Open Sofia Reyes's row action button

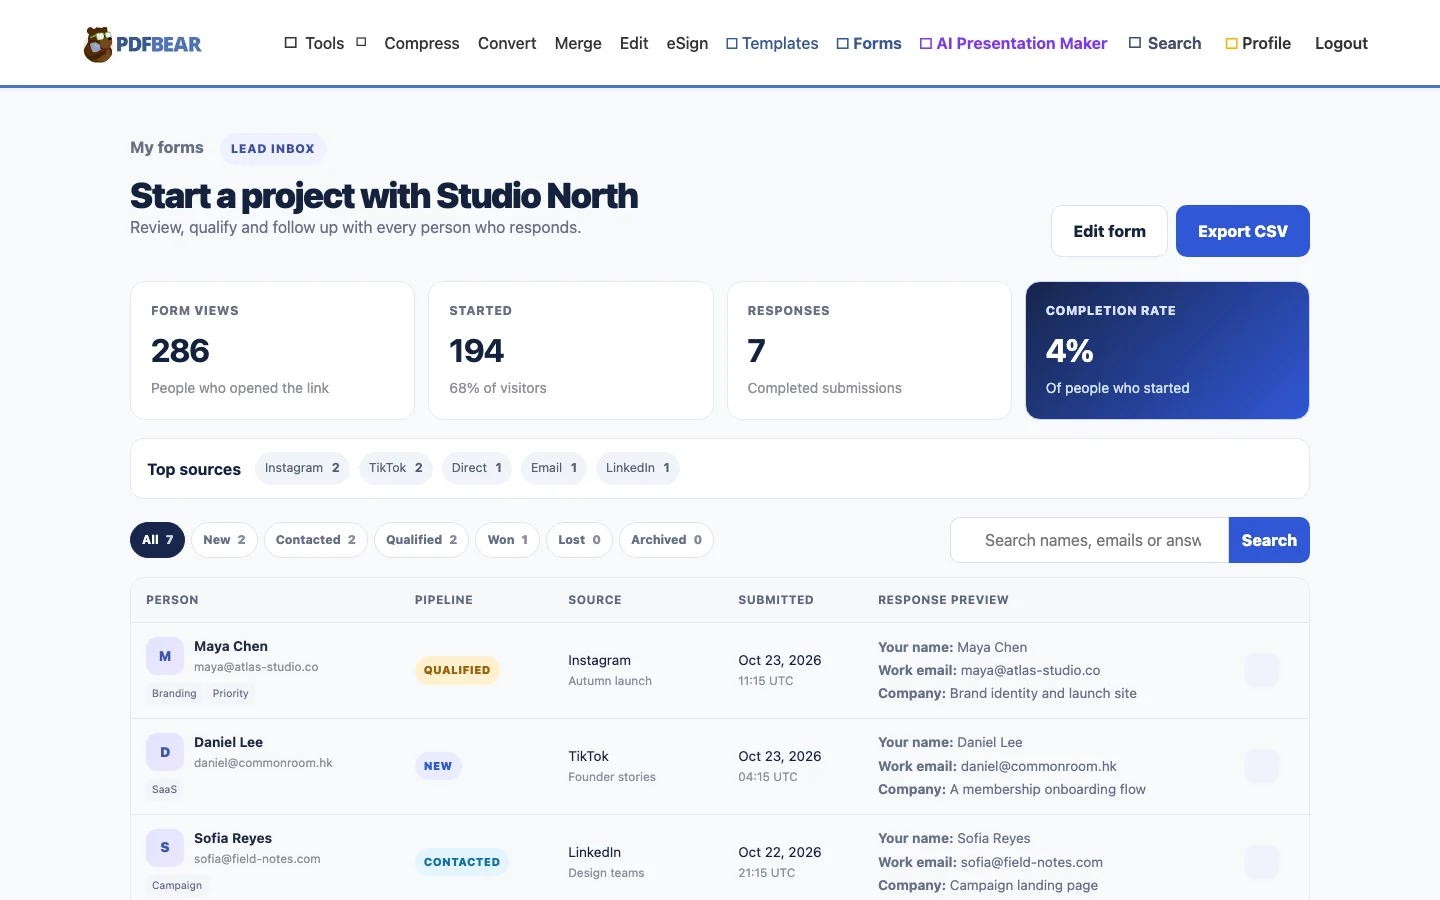(1262, 862)
